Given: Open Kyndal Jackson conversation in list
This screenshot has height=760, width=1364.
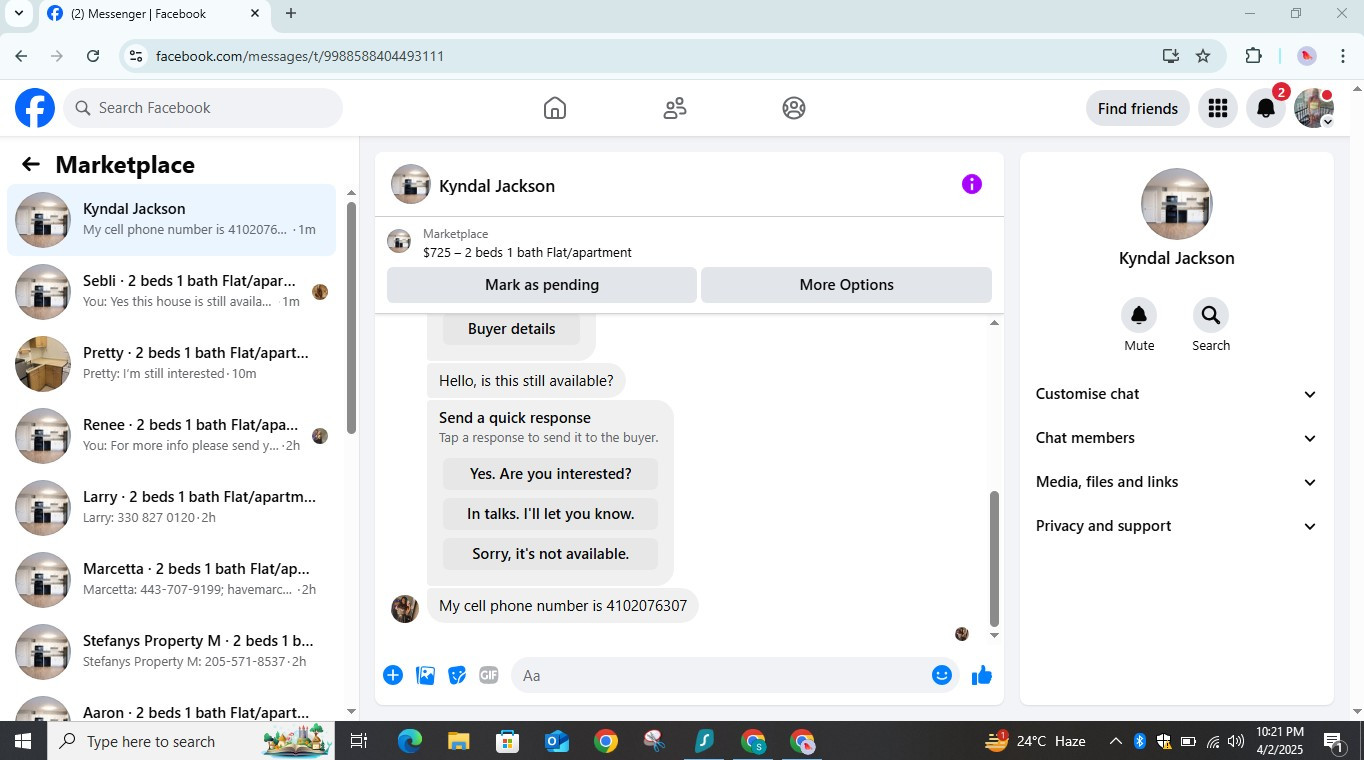Looking at the screenshot, I should coord(172,220).
